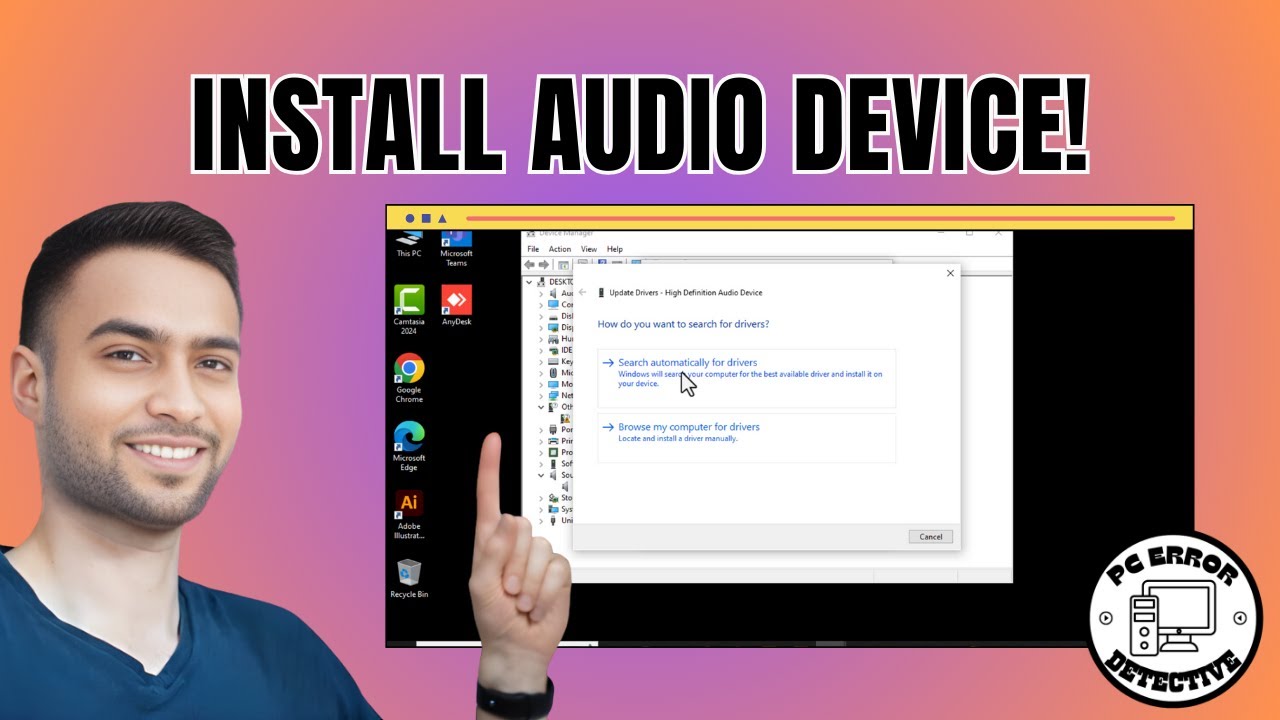The image size is (1280, 720).
Task: Click the 'How do you want to search for drivers?' heading
Action: point(683,324)
